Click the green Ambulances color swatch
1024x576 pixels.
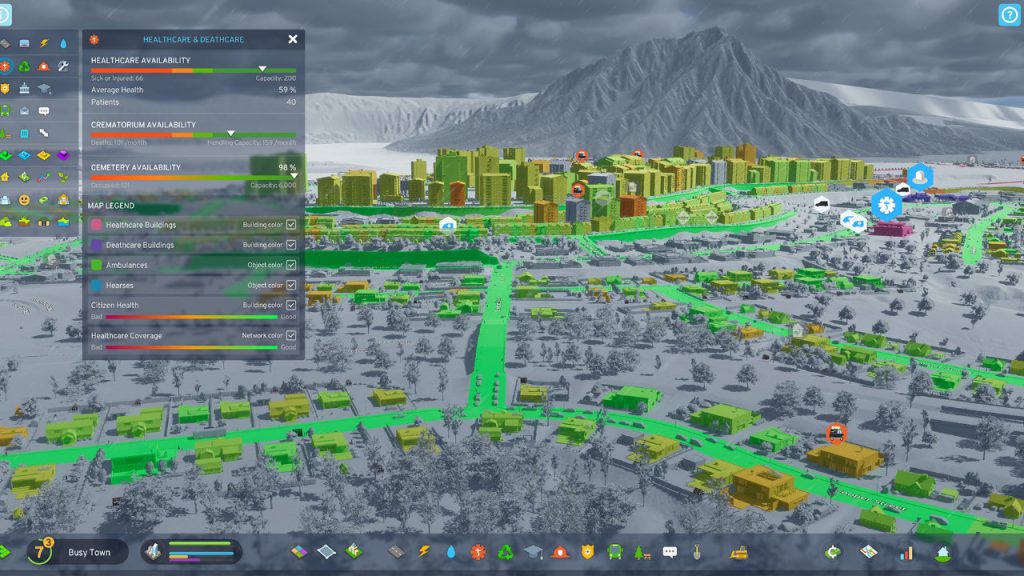pos(96,265)
